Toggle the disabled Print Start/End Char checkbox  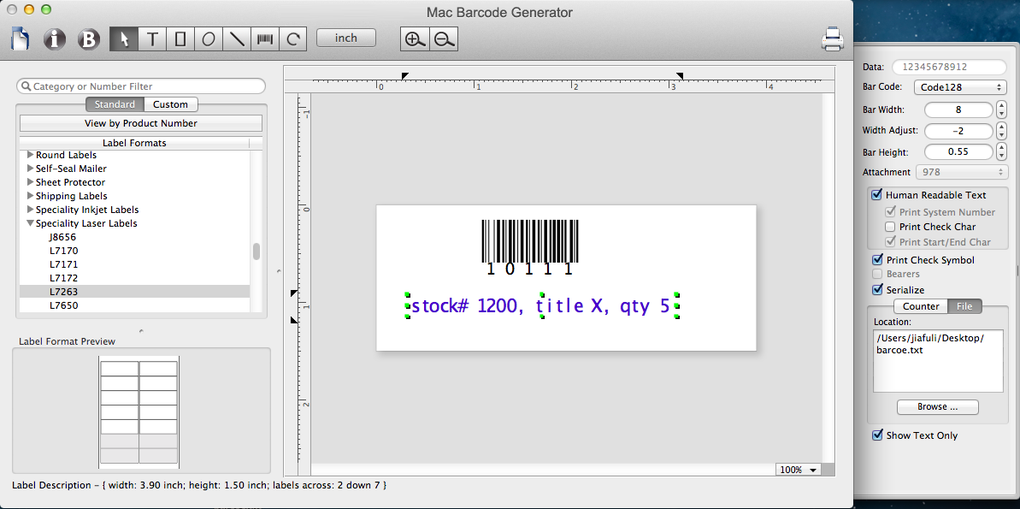click(x=891, y=241)
